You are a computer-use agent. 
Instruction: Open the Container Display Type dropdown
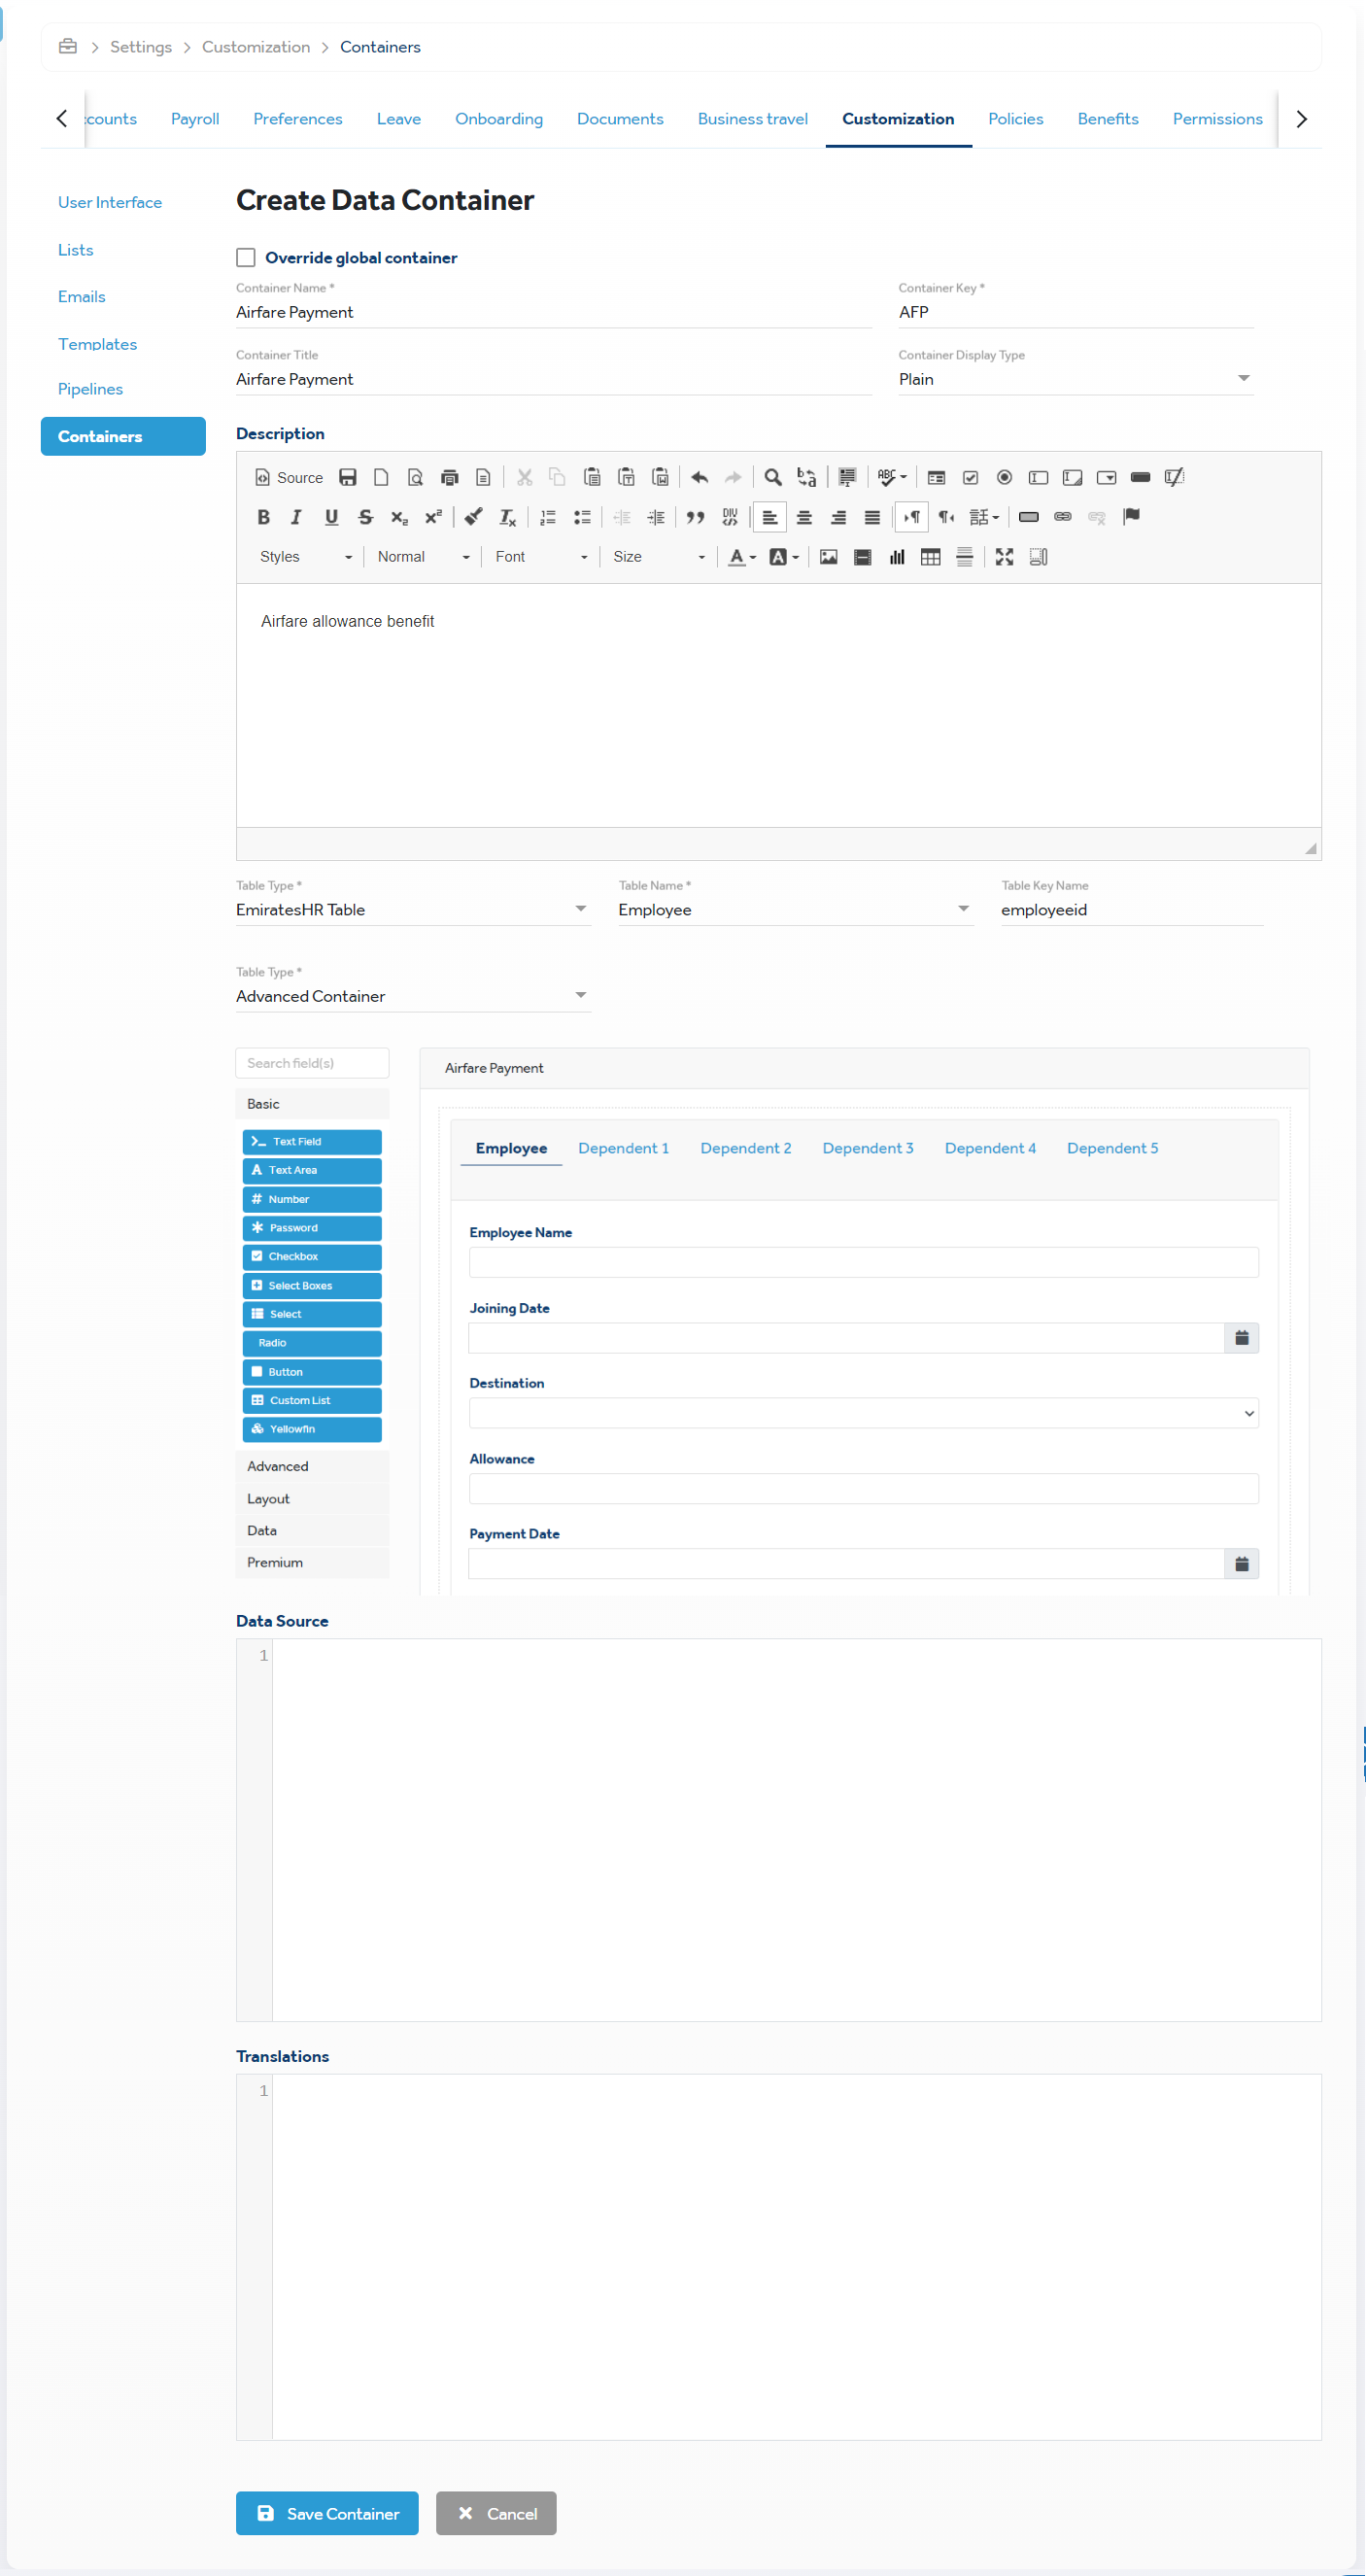(1075, 379)
